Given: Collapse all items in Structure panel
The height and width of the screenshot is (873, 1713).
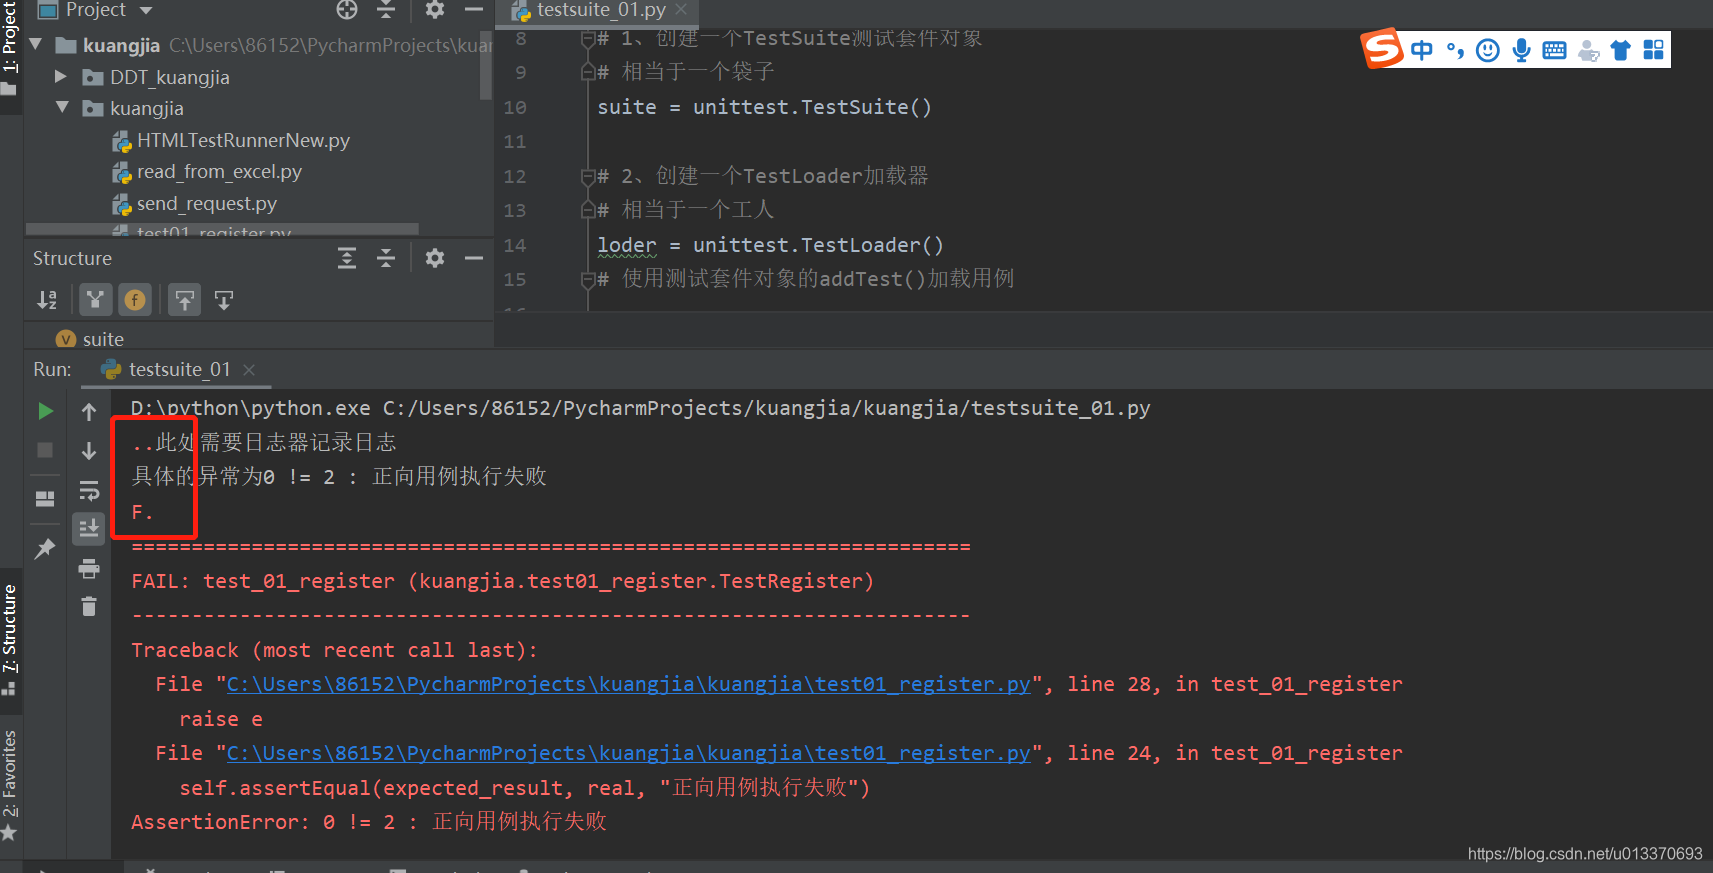Looking at the screenshot, I should [386, 258].
